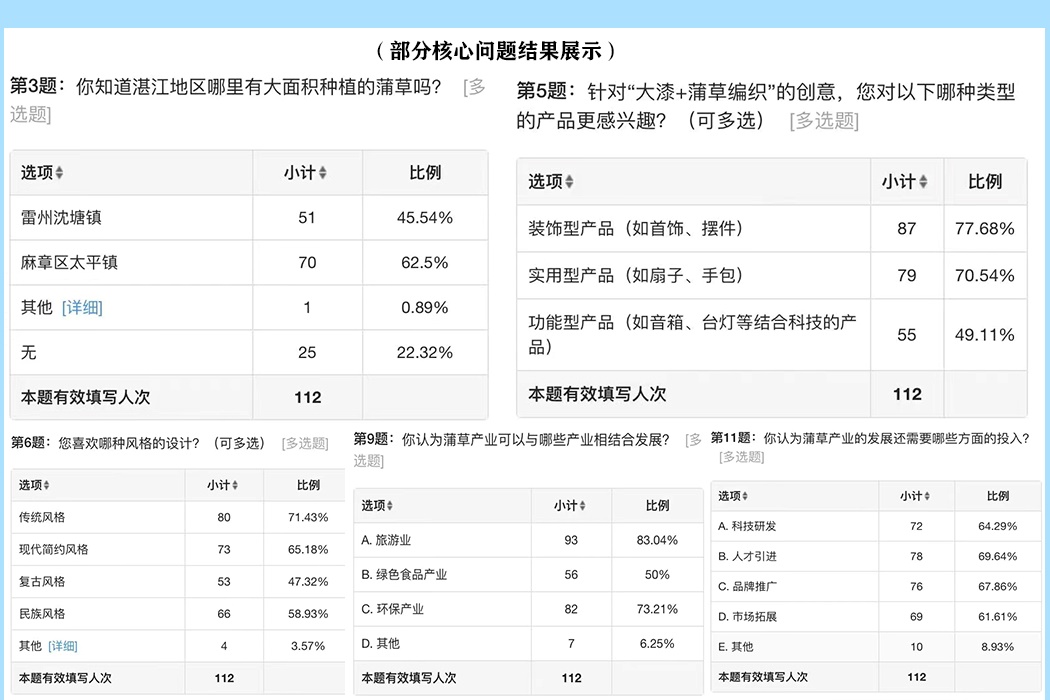Select the 61.61% ratio cell

coord(998,617)
